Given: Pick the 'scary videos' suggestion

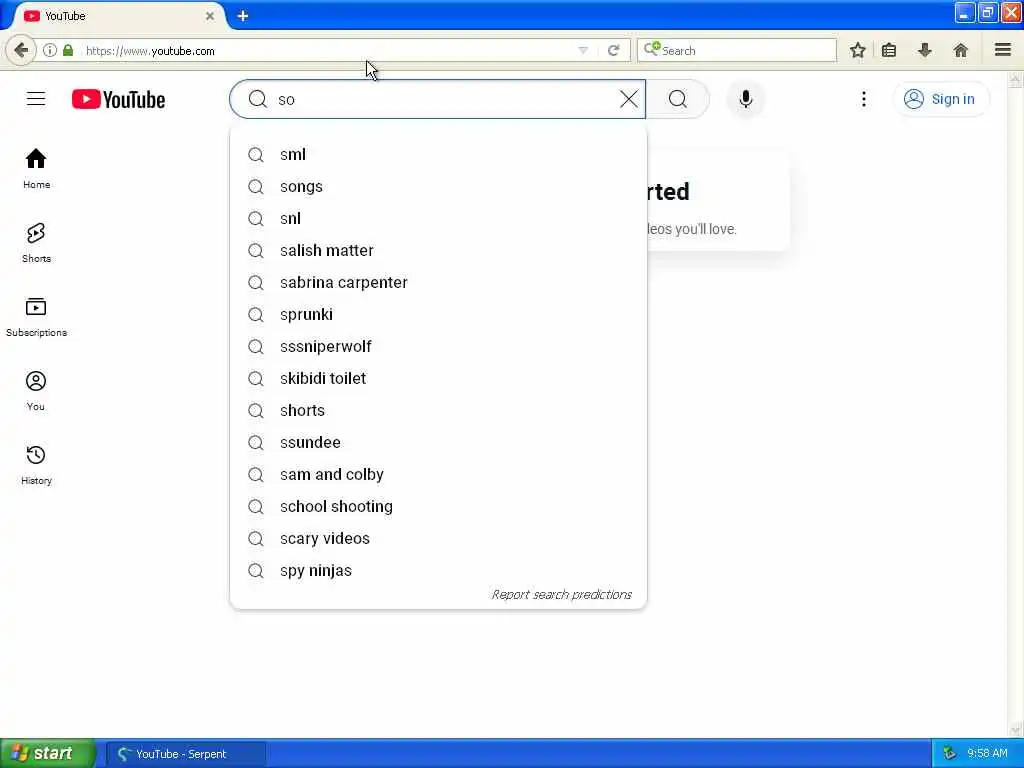Looking at the screenshot, I should (x=438, y=538).
